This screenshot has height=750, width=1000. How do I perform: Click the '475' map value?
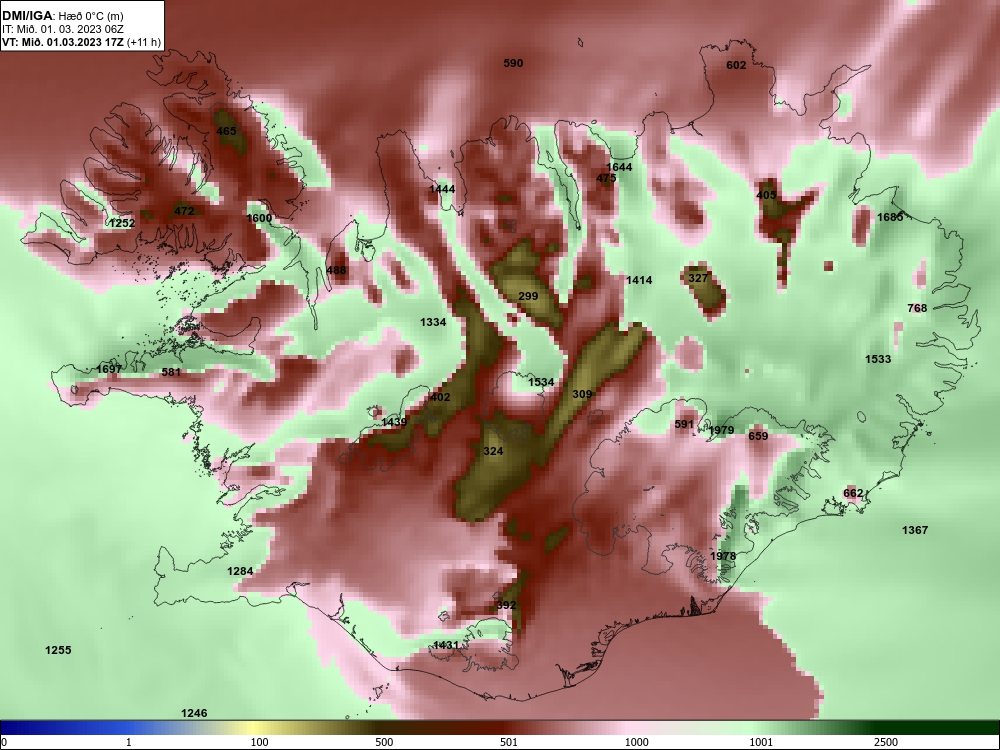pos(607,179)
